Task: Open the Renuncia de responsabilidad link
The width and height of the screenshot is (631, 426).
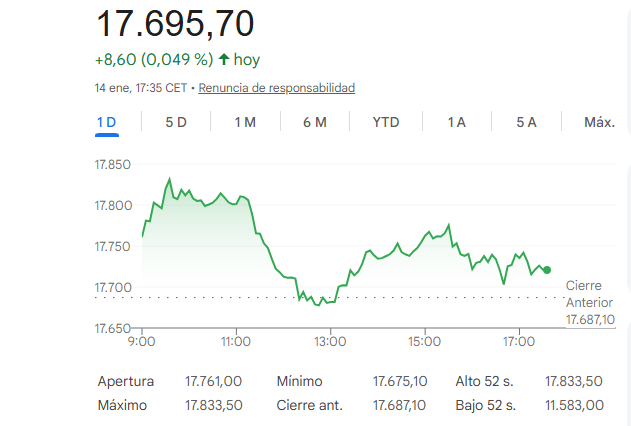Action: pyautogui.click(x=277, y=88)
